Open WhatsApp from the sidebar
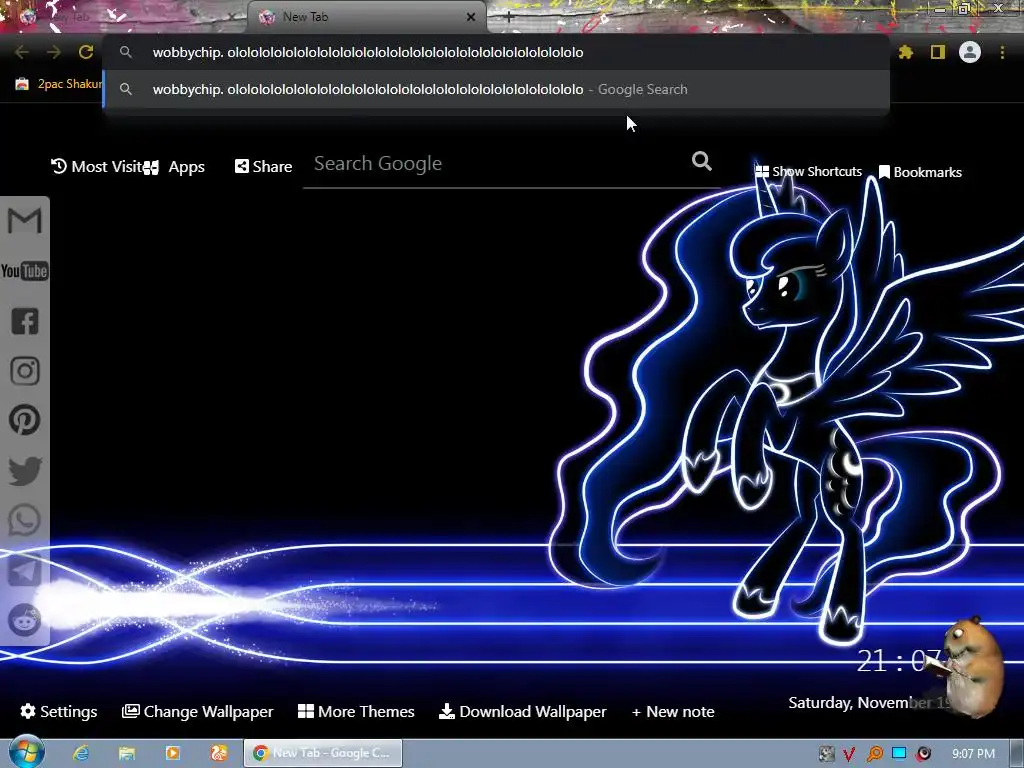The width and height of the screenshot is (1024, 768). click(25, 520)
